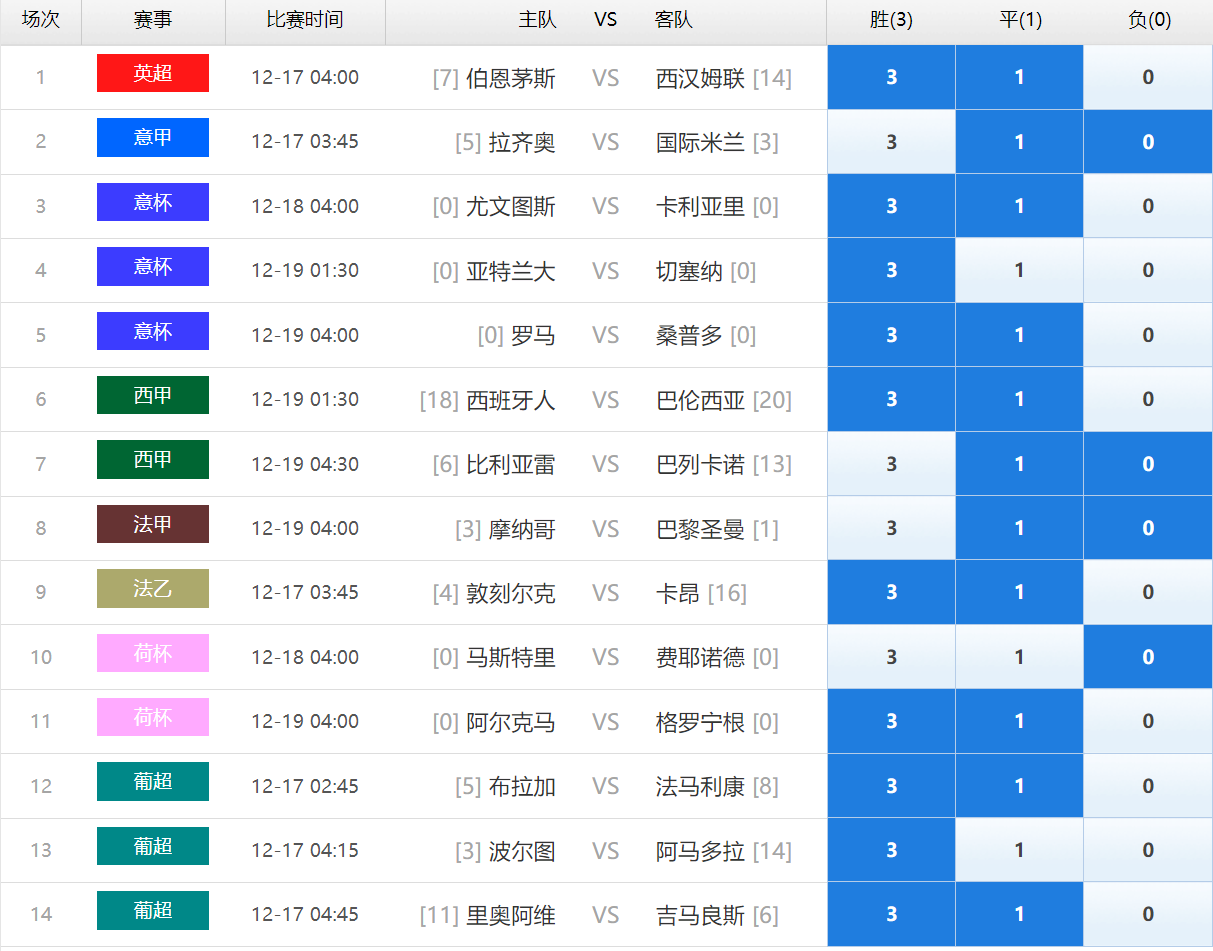
Task: Click the 平(1) column header
Action: pyautogui.click(x=1019, y=20)
